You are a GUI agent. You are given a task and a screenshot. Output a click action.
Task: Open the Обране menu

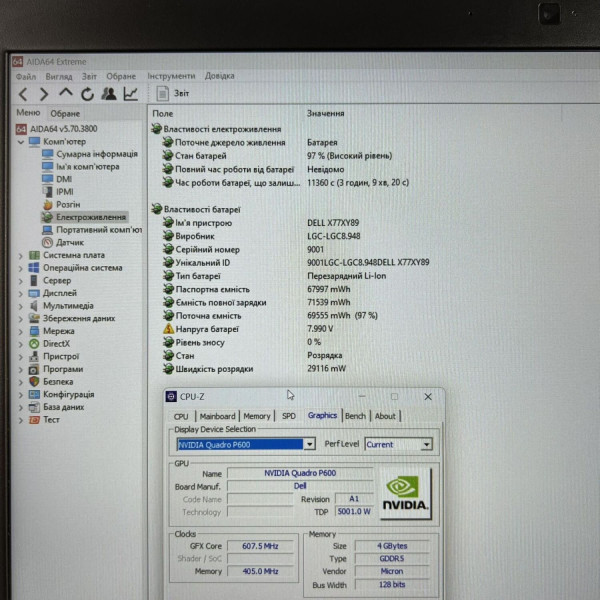click(121, 77)
